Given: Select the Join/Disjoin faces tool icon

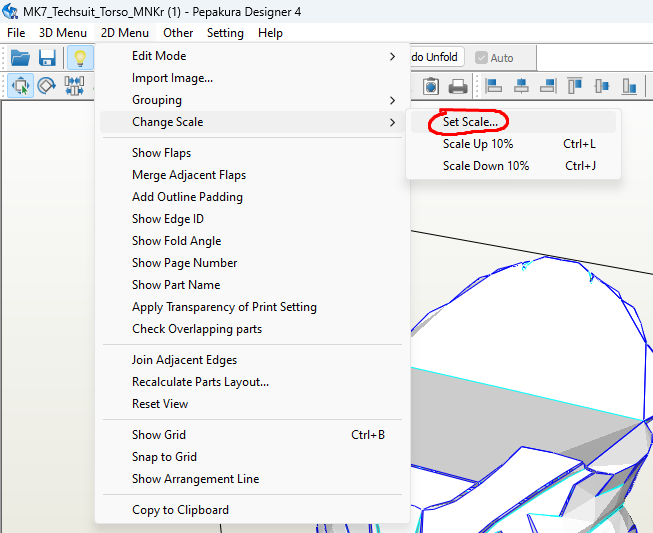Looking at the screenshot, I should pos(74,86).
